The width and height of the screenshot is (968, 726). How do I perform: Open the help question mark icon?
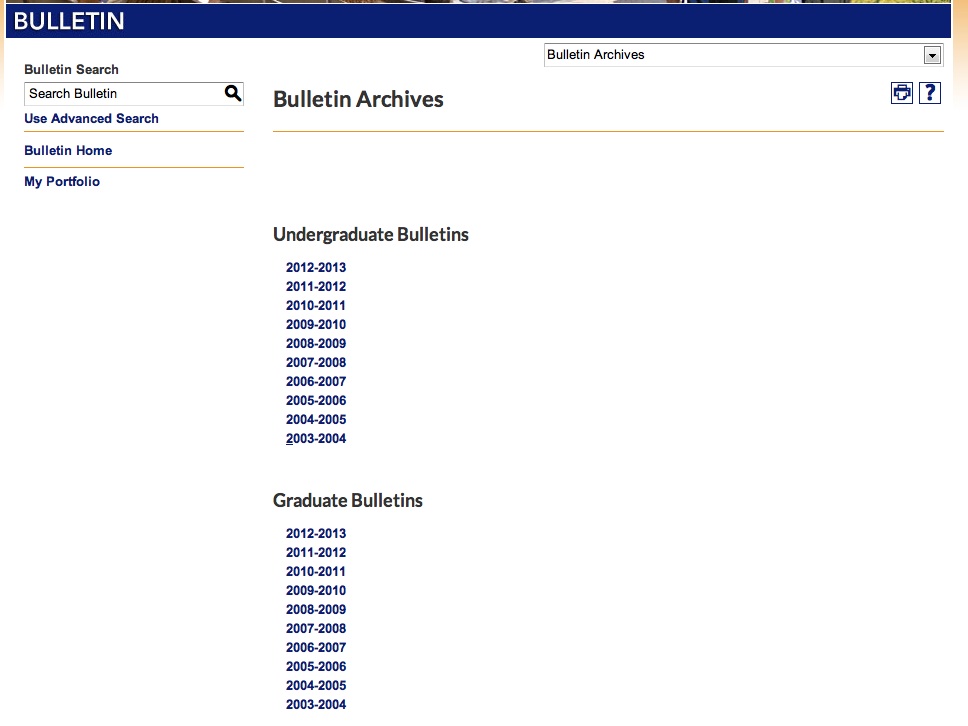click(930, 93)
